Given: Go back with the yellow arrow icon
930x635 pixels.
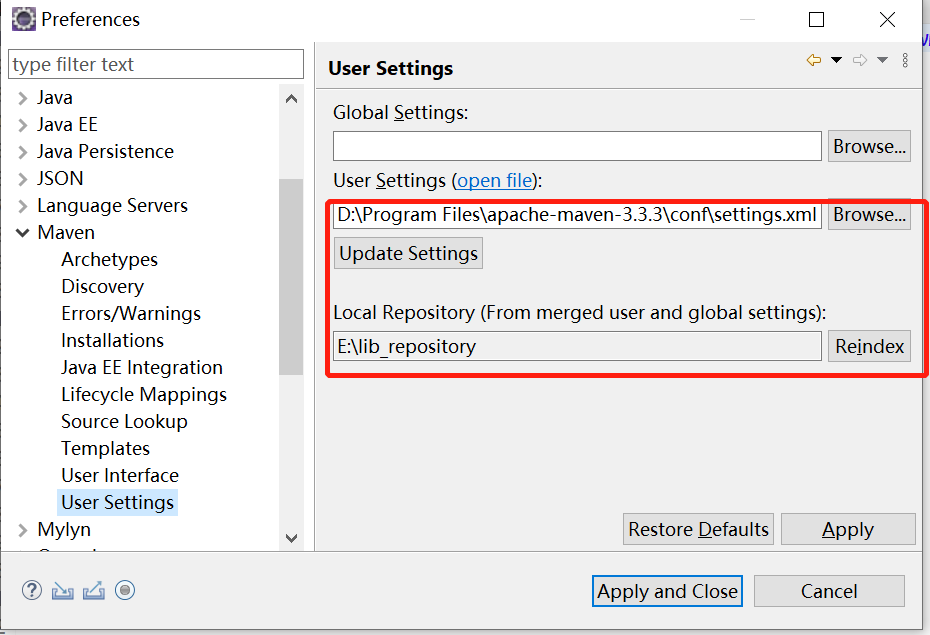Looking at the screenshot, I should tap(814, 61).
